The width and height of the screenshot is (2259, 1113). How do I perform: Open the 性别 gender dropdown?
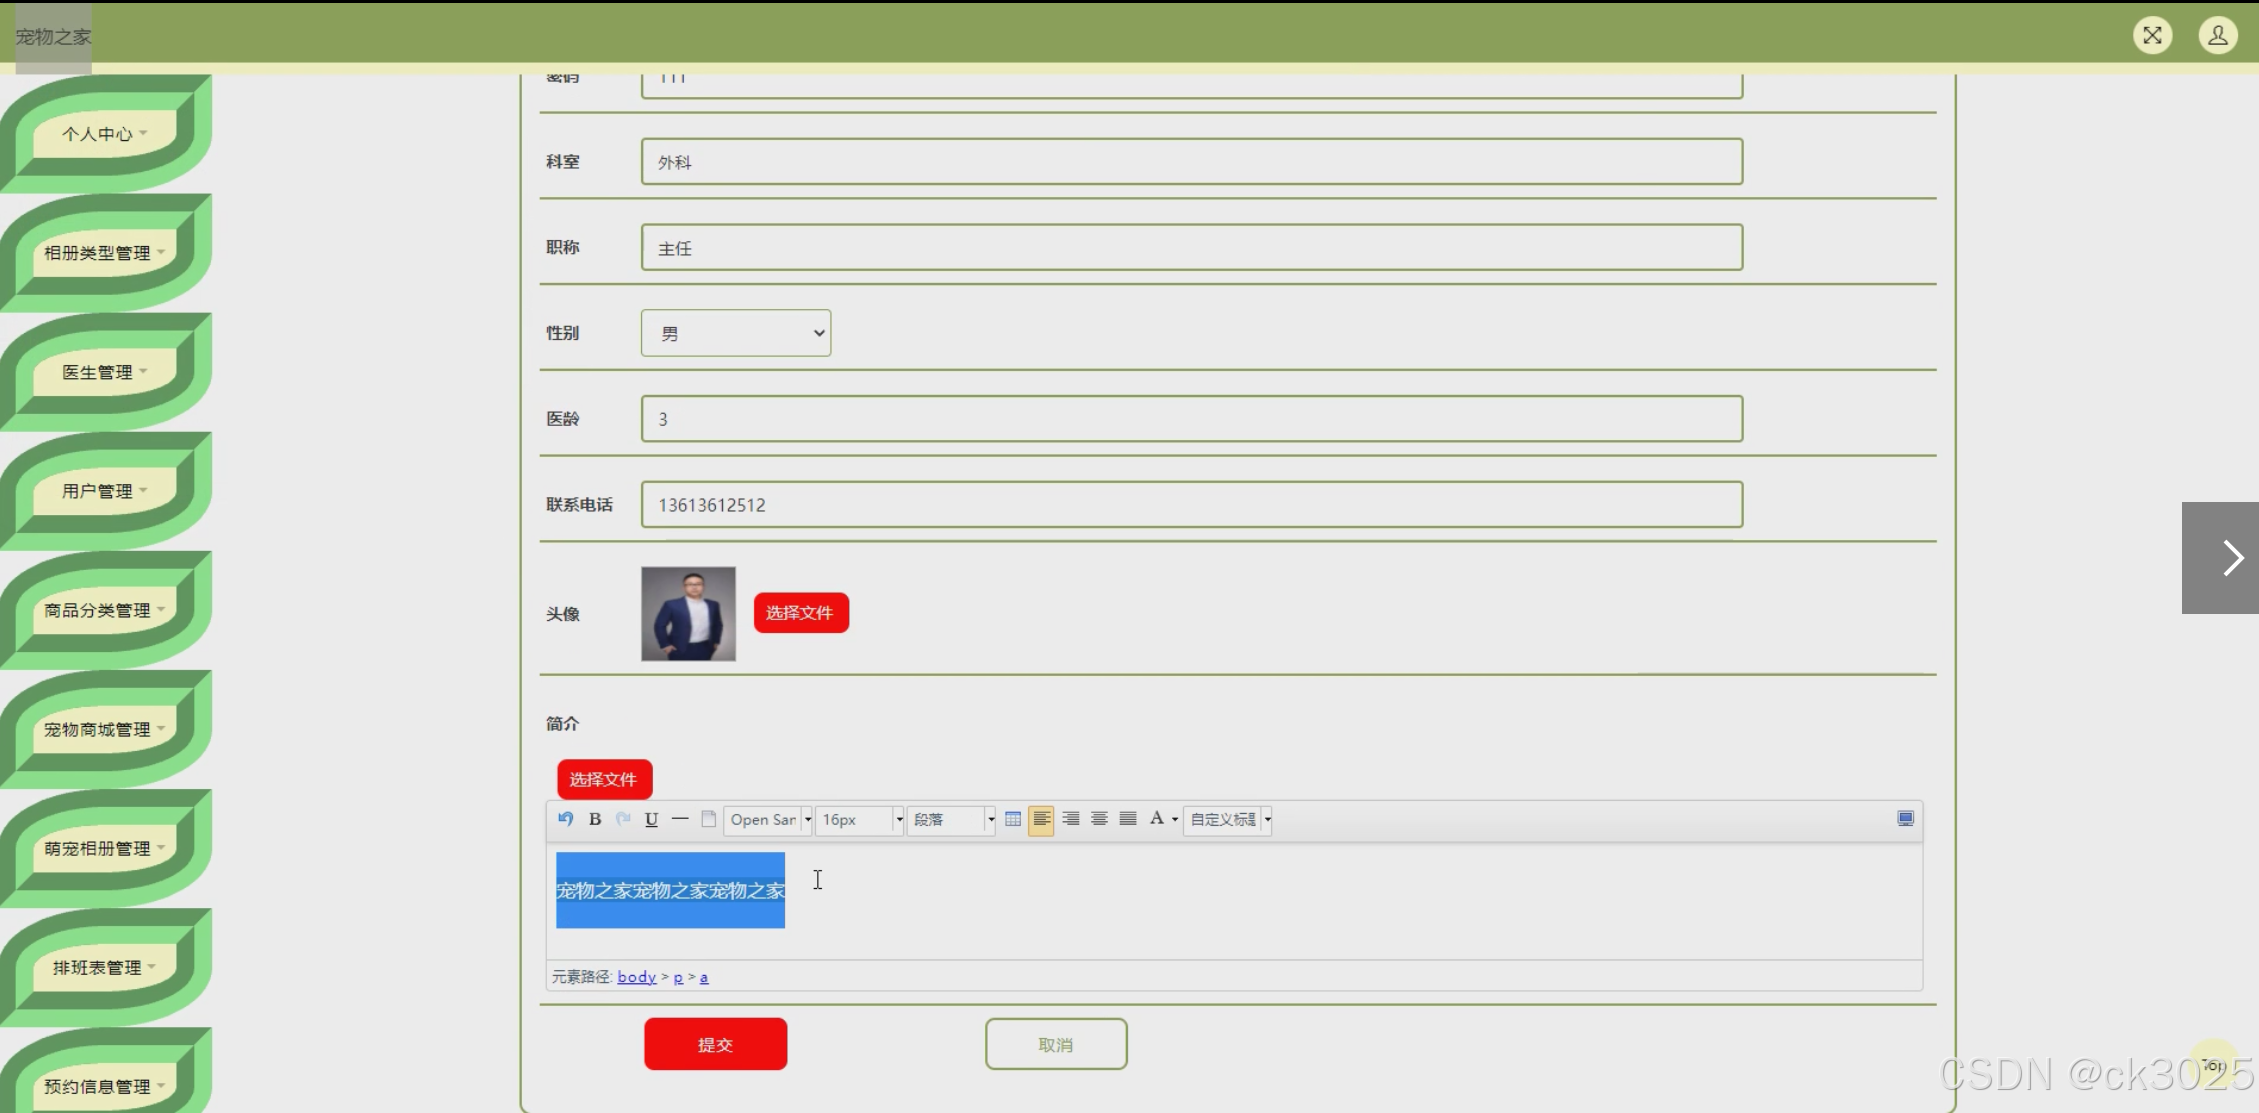736,333
